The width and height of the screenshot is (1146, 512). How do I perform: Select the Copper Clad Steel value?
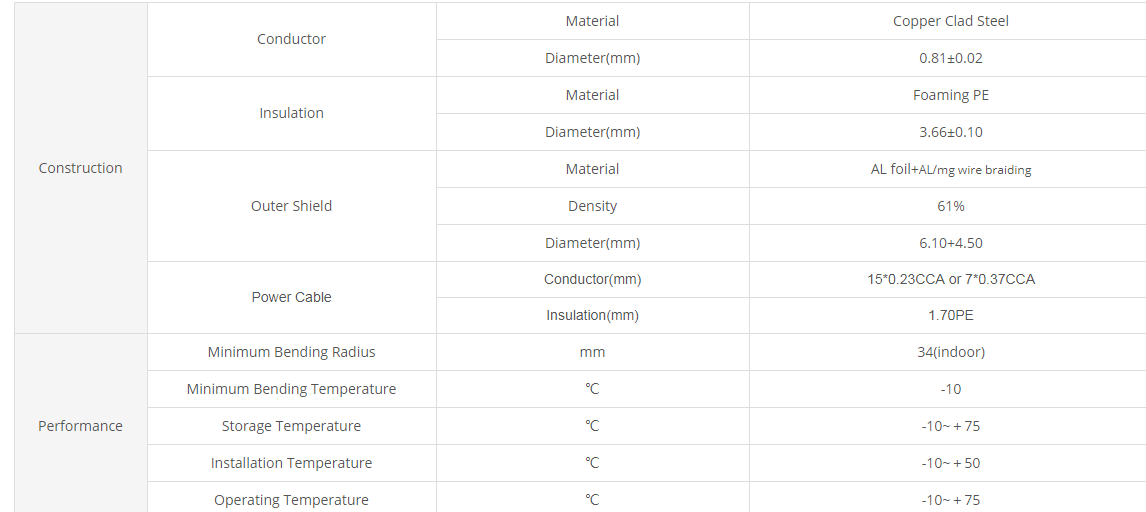(x=950, y=21)
